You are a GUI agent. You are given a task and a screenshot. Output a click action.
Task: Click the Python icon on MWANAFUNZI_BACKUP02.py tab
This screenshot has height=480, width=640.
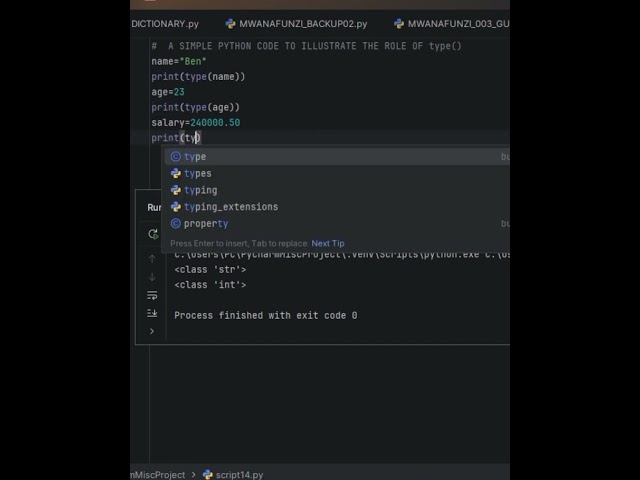[x=230, y=24]
